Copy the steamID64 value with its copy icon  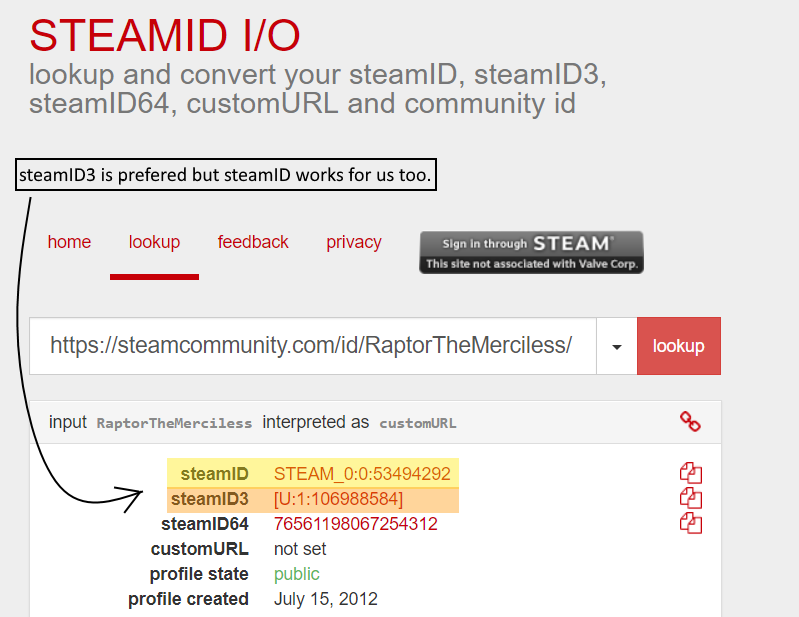click(690, 523)
